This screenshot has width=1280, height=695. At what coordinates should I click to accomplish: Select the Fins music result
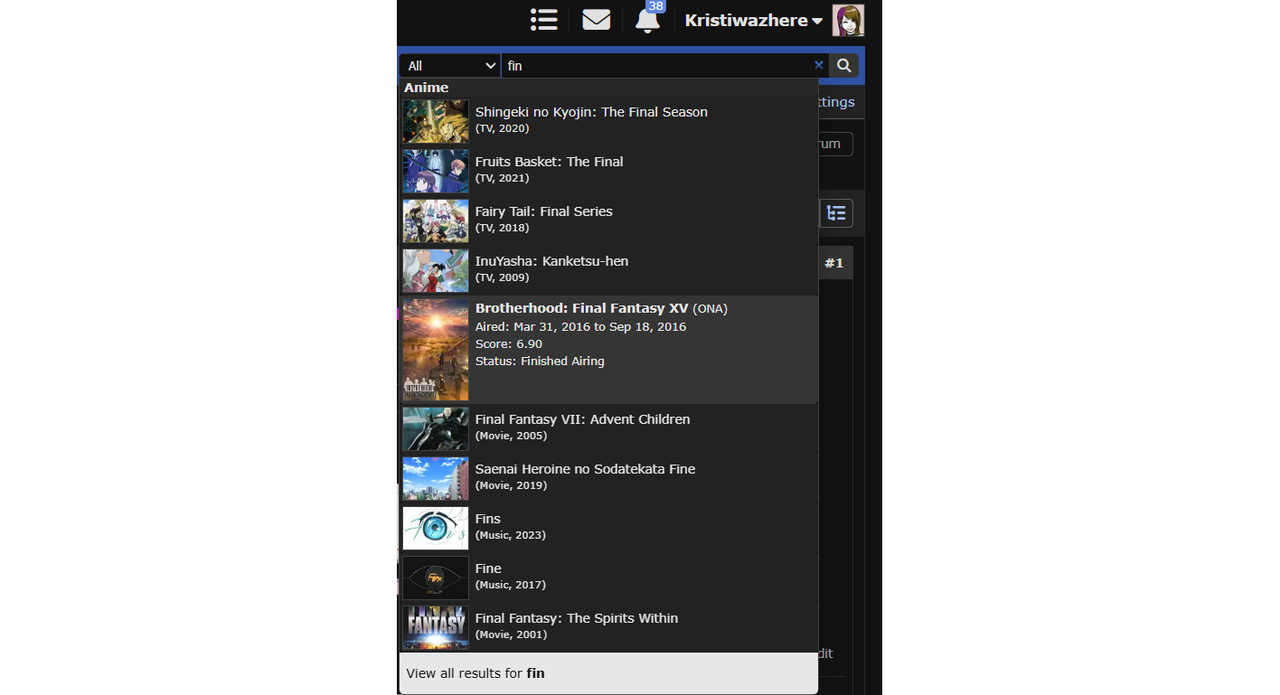[x=609, y=529]
